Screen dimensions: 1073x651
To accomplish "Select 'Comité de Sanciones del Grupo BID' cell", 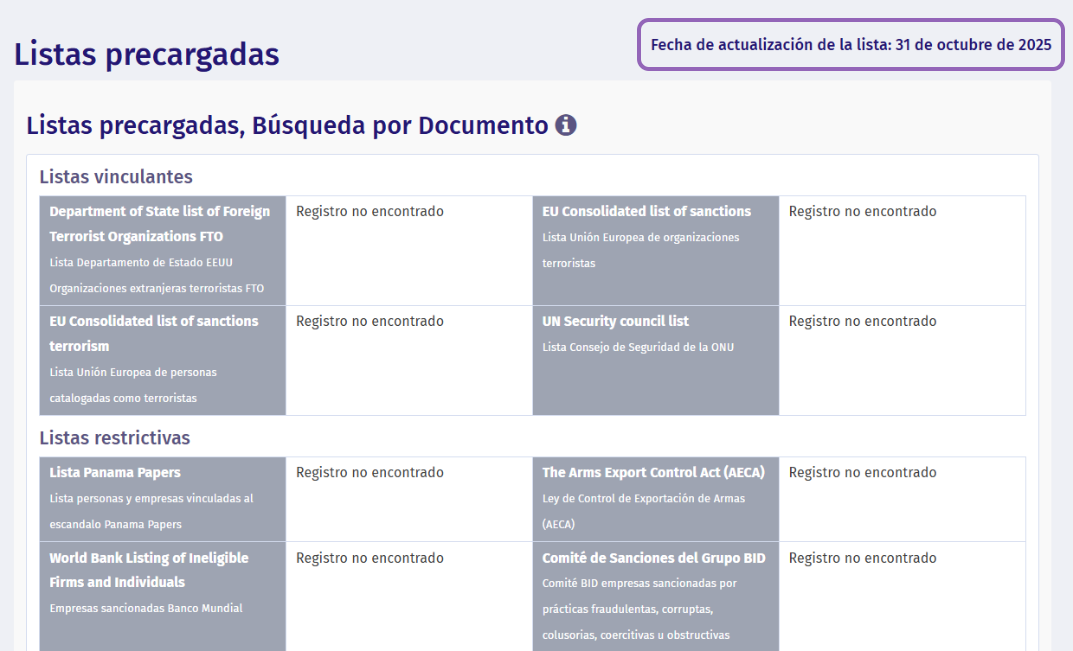I will (x=656, y=597).
